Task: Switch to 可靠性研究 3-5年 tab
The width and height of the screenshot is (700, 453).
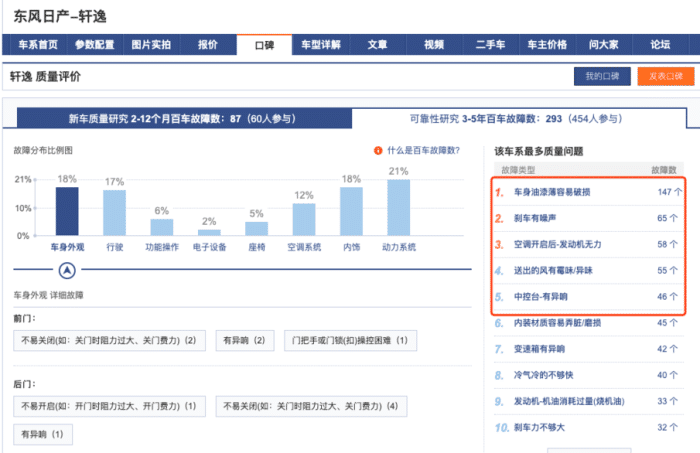Action: click(519, 119)
